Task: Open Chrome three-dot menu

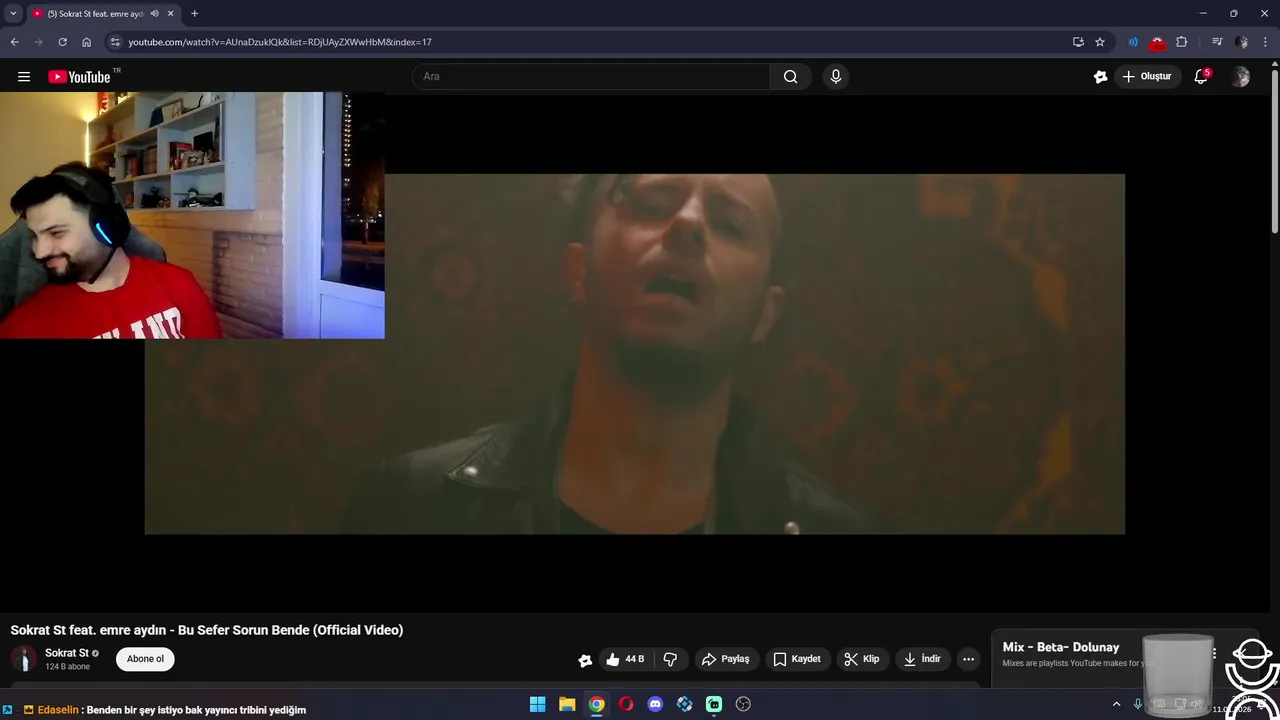Action: 1266,42
